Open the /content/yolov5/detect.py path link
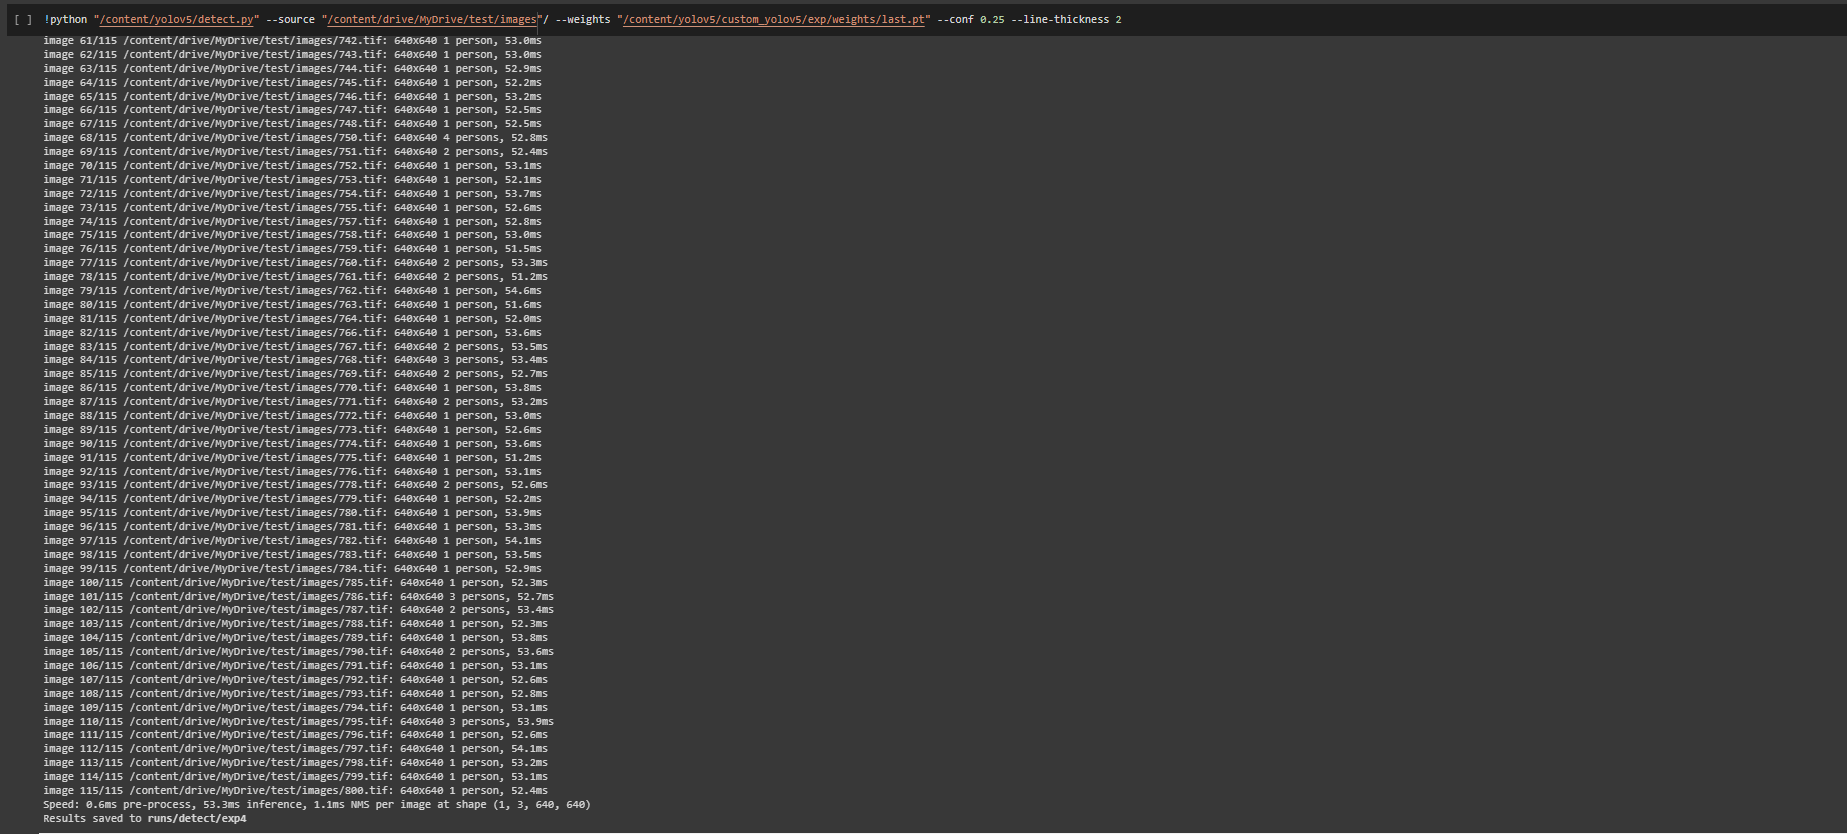1847x834 pixels. pos(178,20)
